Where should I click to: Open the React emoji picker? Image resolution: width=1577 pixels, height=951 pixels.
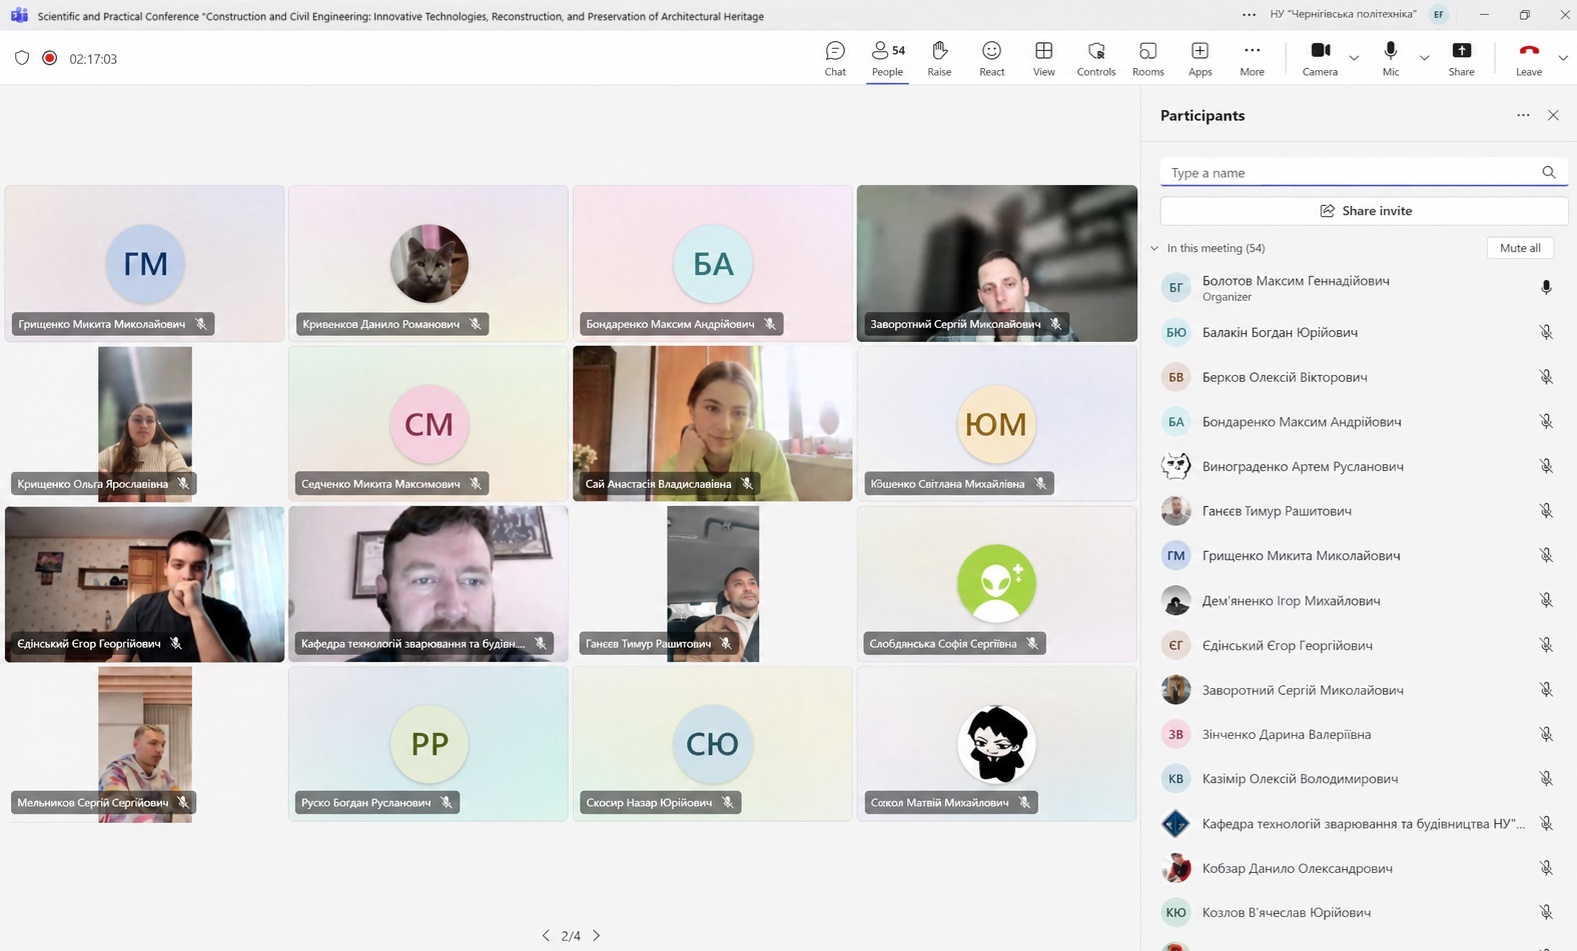[x=991, y=58]
